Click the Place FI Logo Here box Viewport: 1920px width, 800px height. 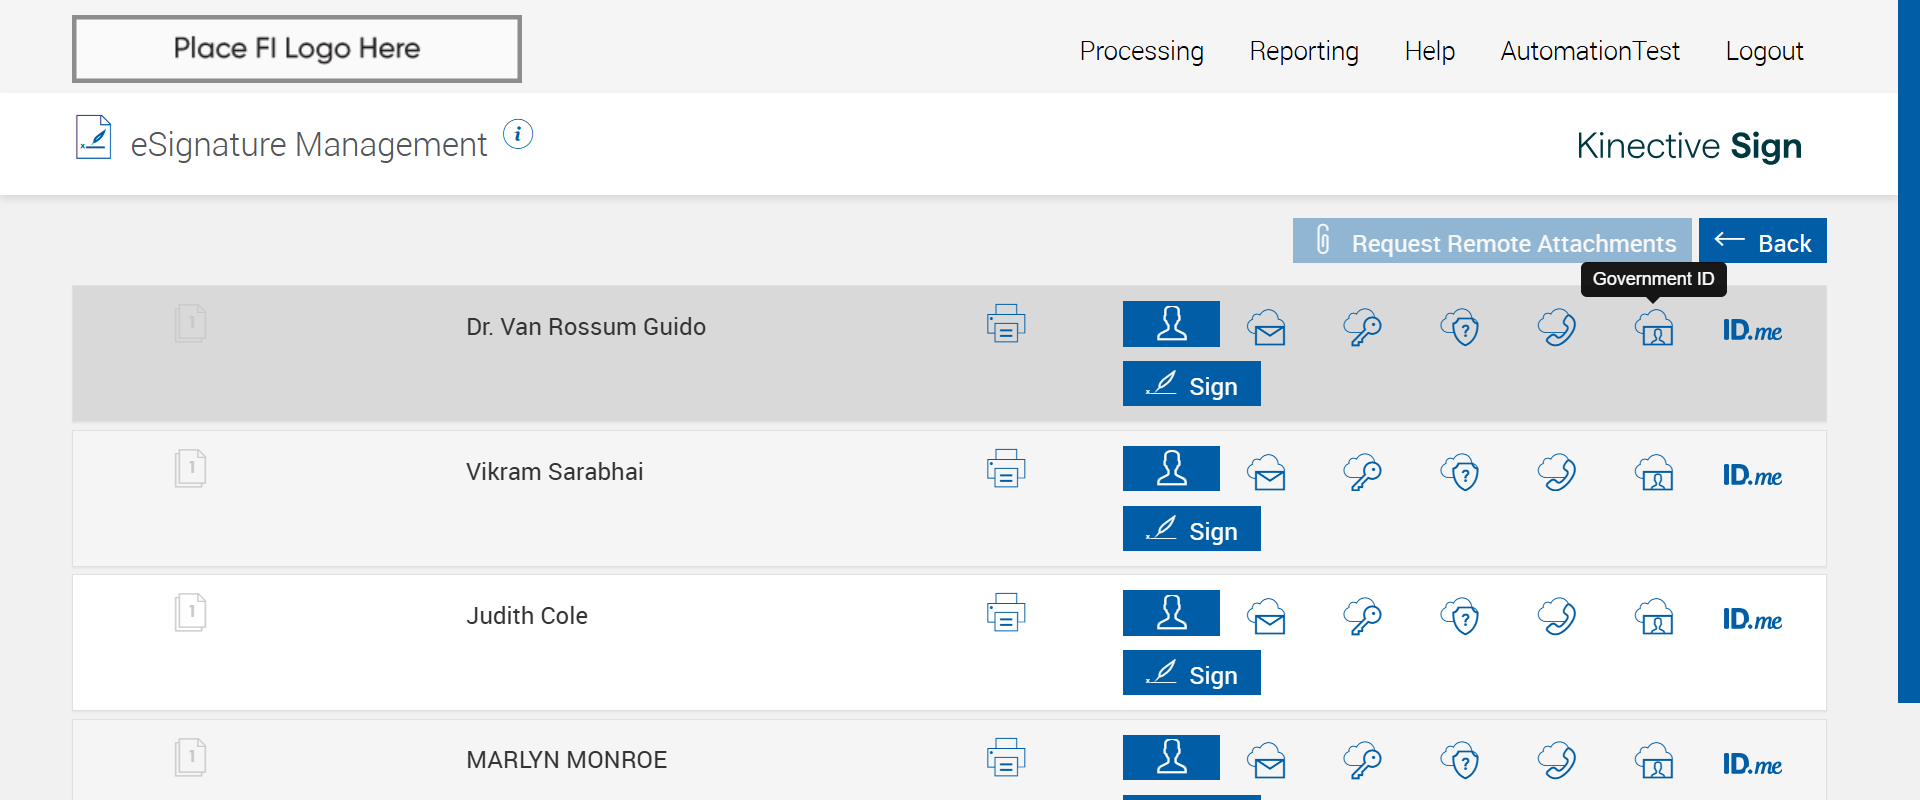[x=297, y=49]
